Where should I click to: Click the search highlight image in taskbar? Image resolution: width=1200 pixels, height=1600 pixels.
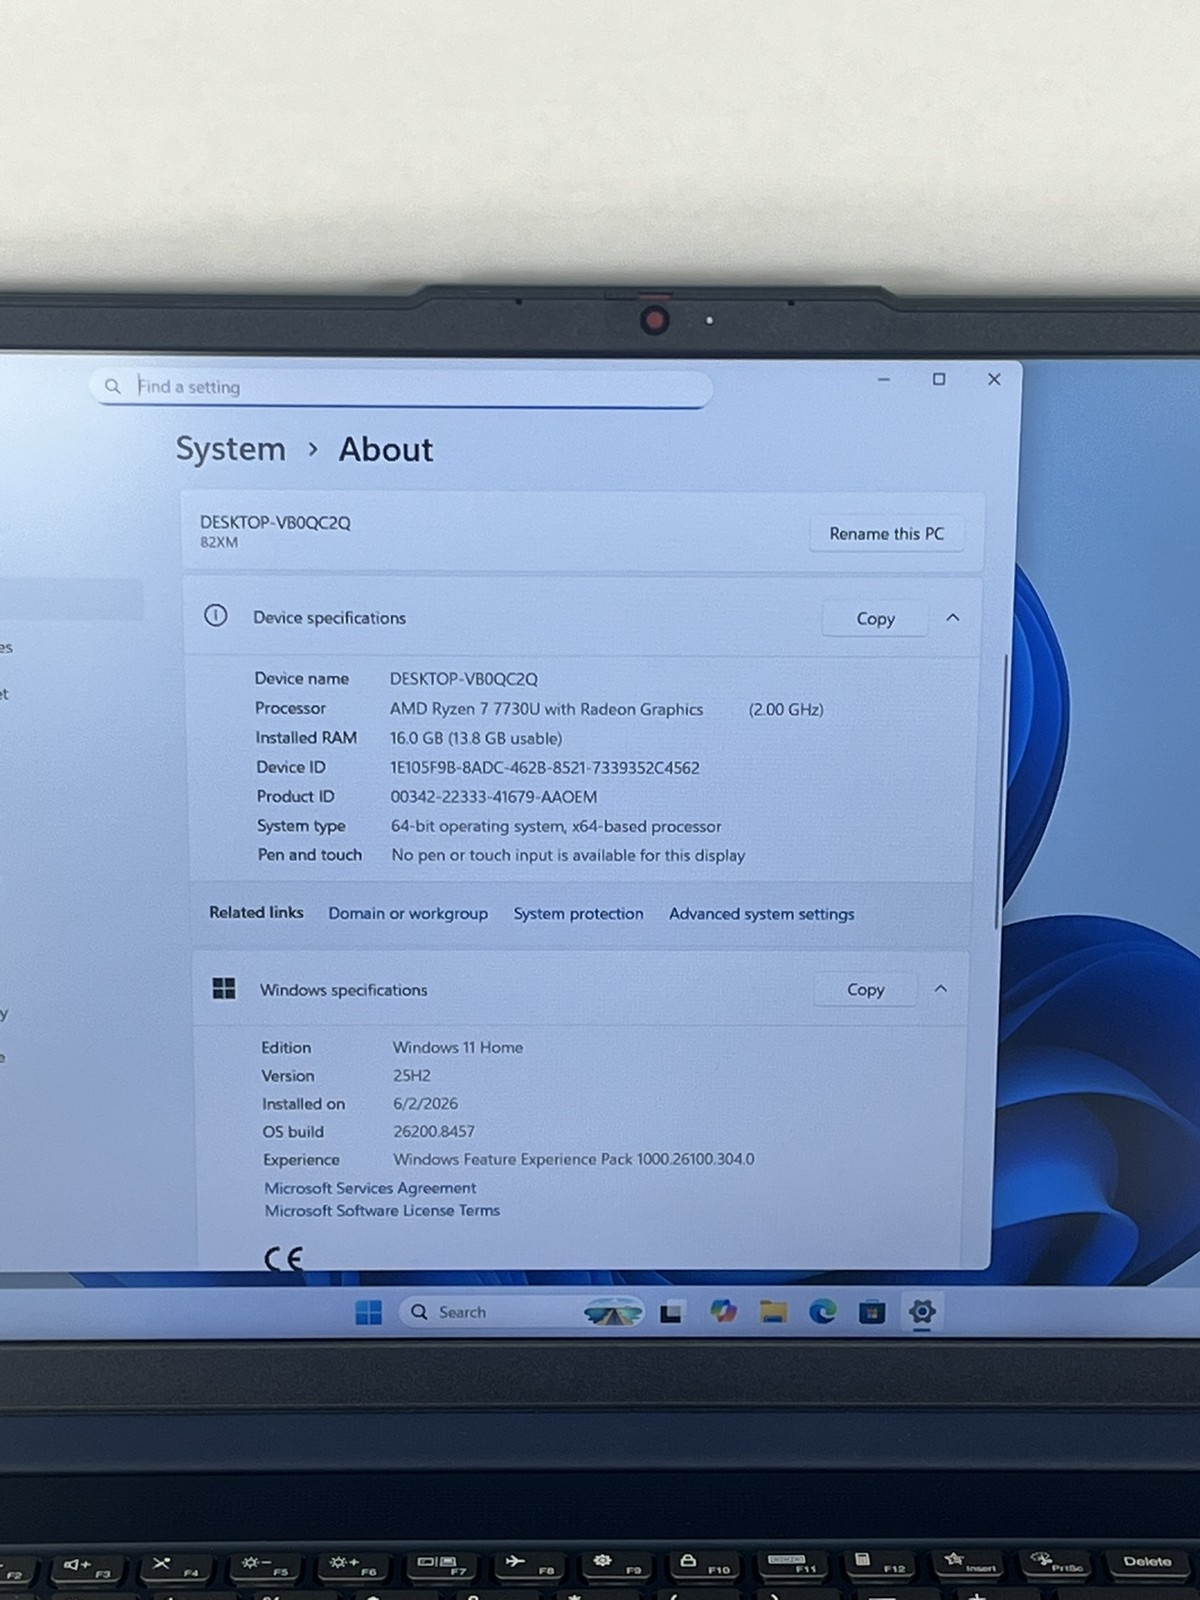(613, 1312)
